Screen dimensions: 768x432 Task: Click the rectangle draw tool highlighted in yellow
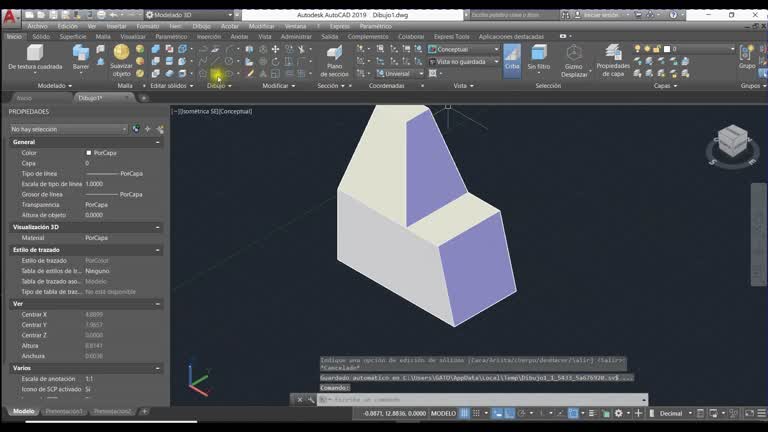(216, 73)
